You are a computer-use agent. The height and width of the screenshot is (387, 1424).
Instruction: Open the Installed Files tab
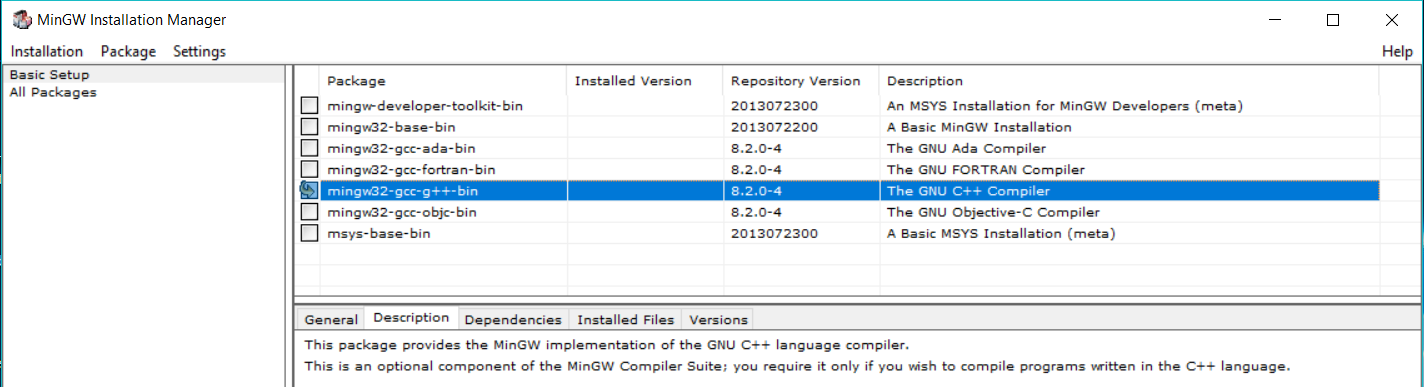tap(626, 320)
